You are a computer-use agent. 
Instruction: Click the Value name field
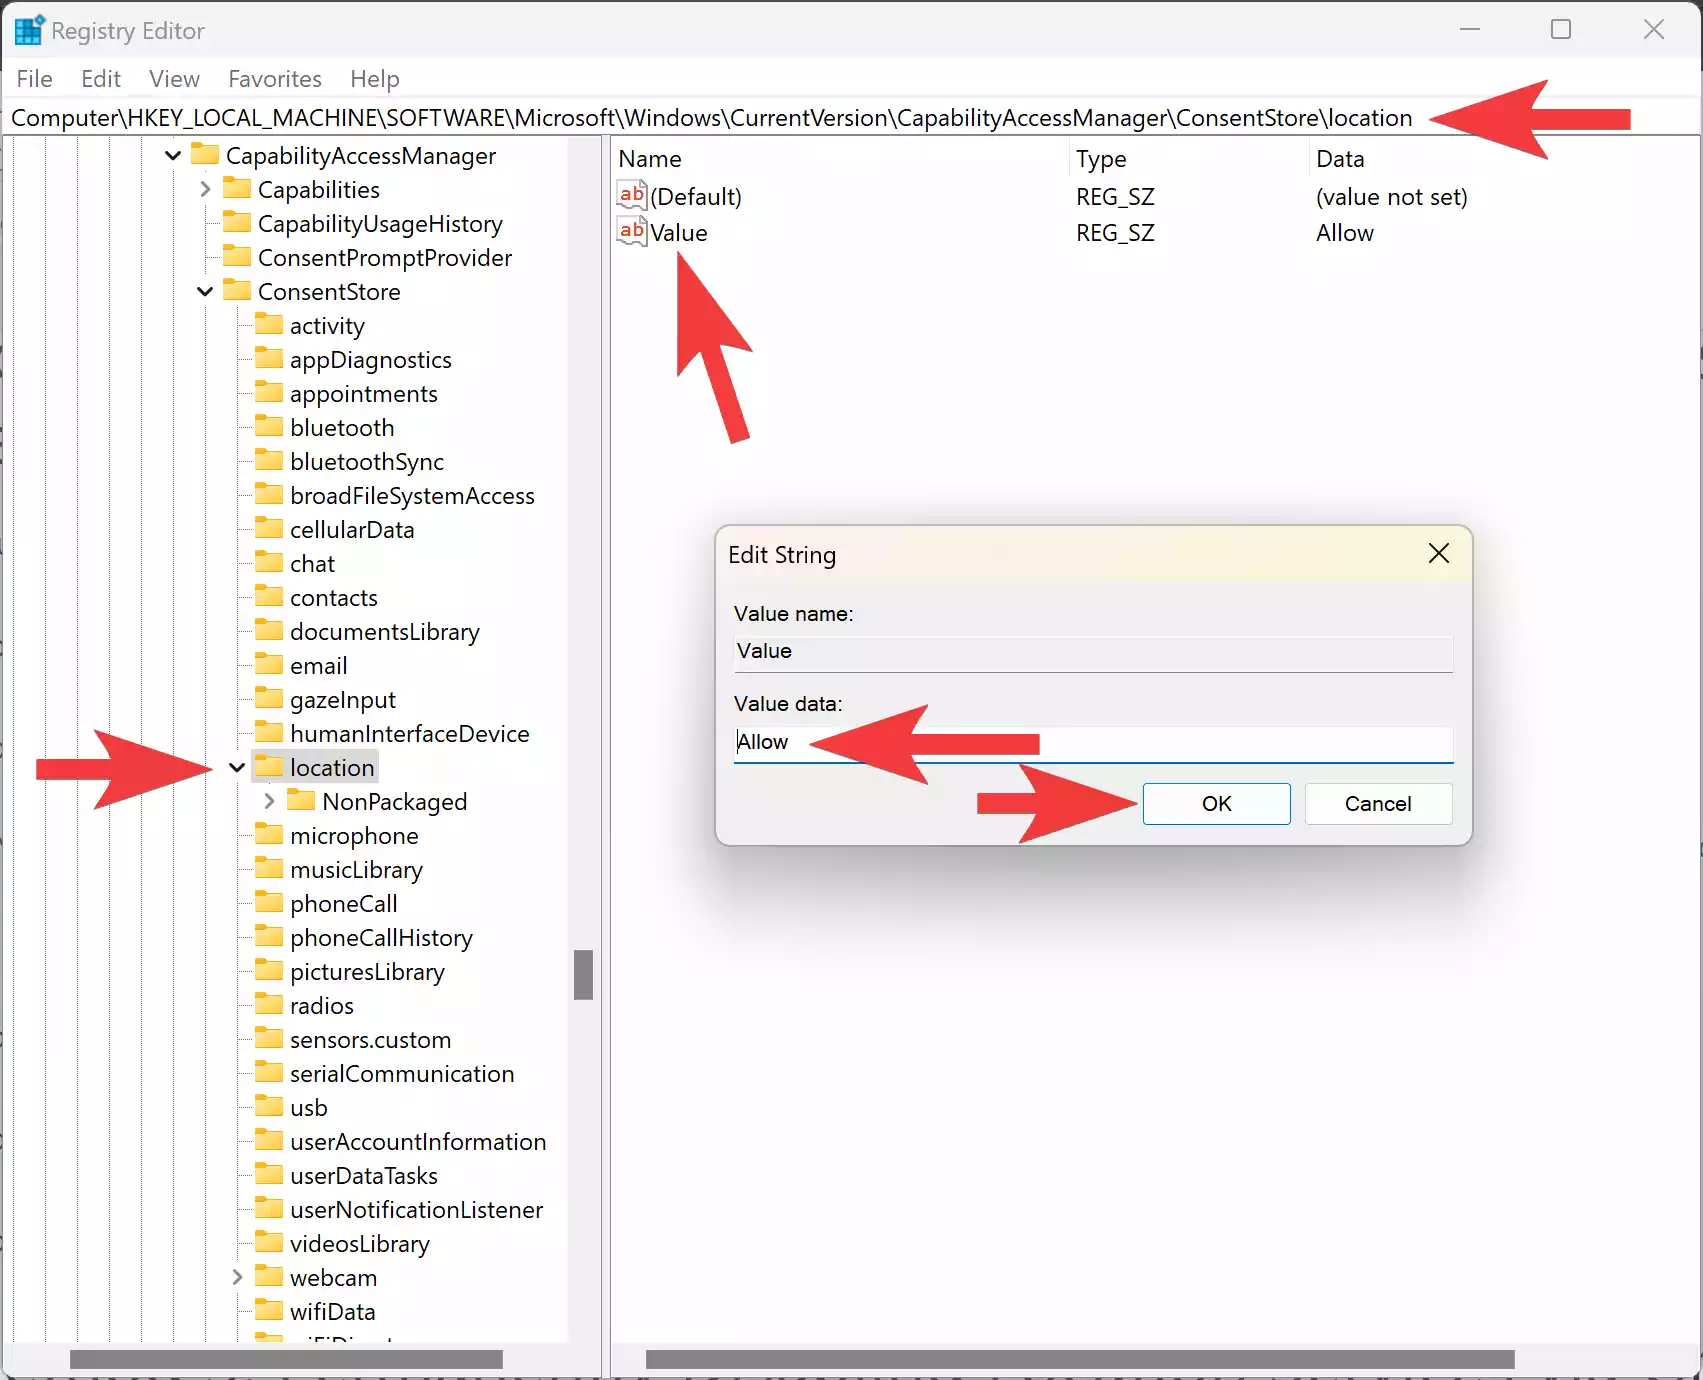pos(1093,652)
